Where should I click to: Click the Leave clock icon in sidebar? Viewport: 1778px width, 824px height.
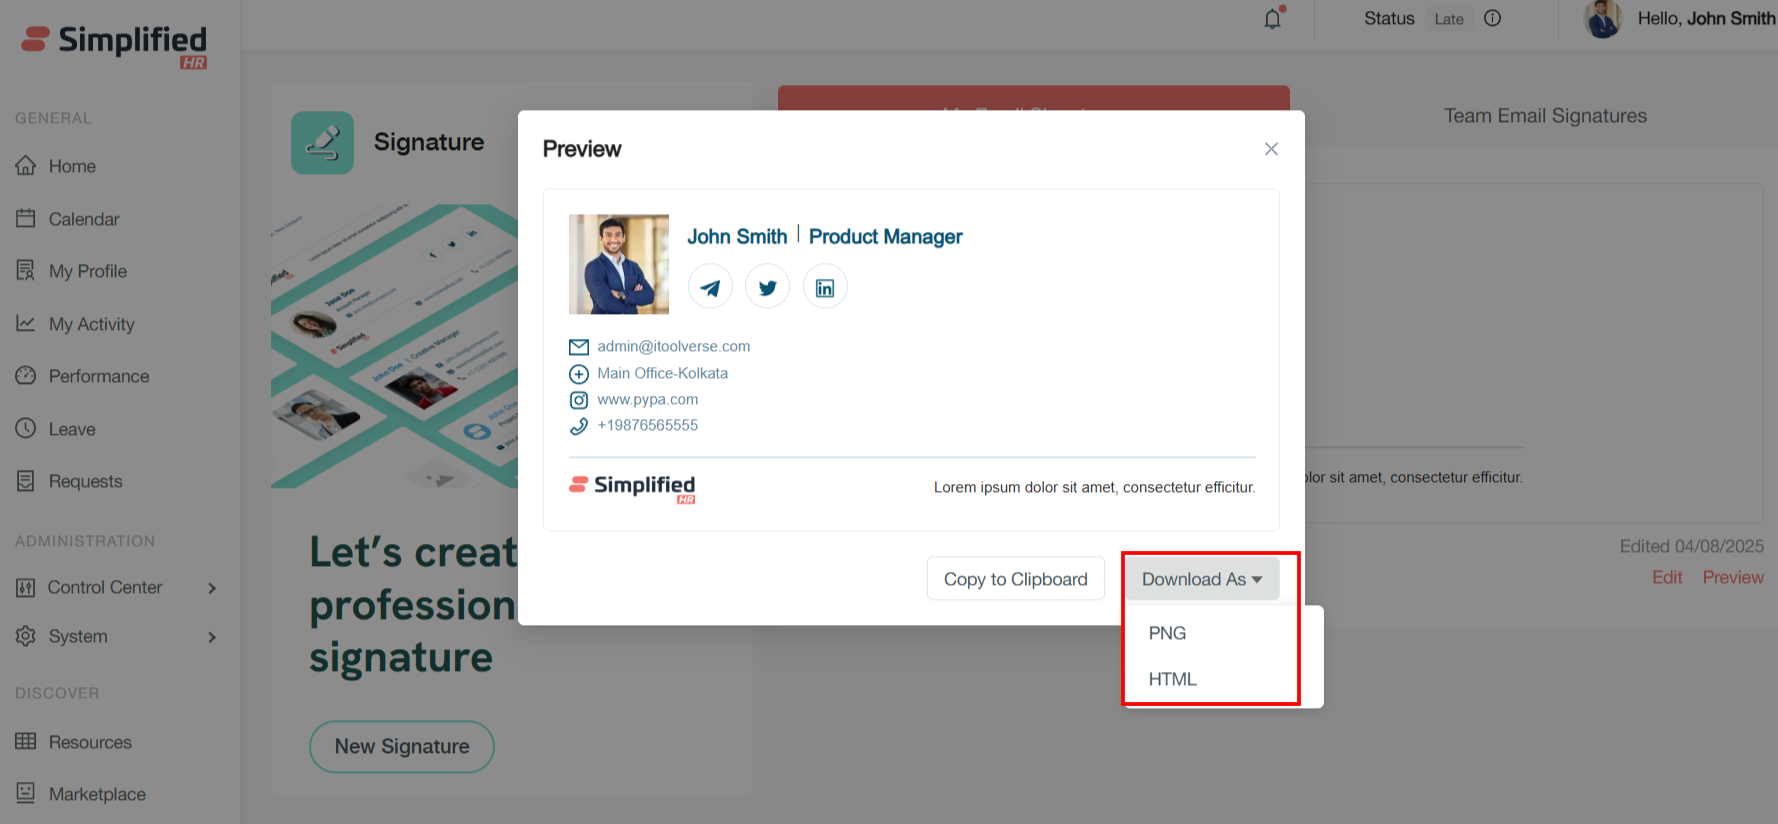pyautogui.click(x=26, y=429)
